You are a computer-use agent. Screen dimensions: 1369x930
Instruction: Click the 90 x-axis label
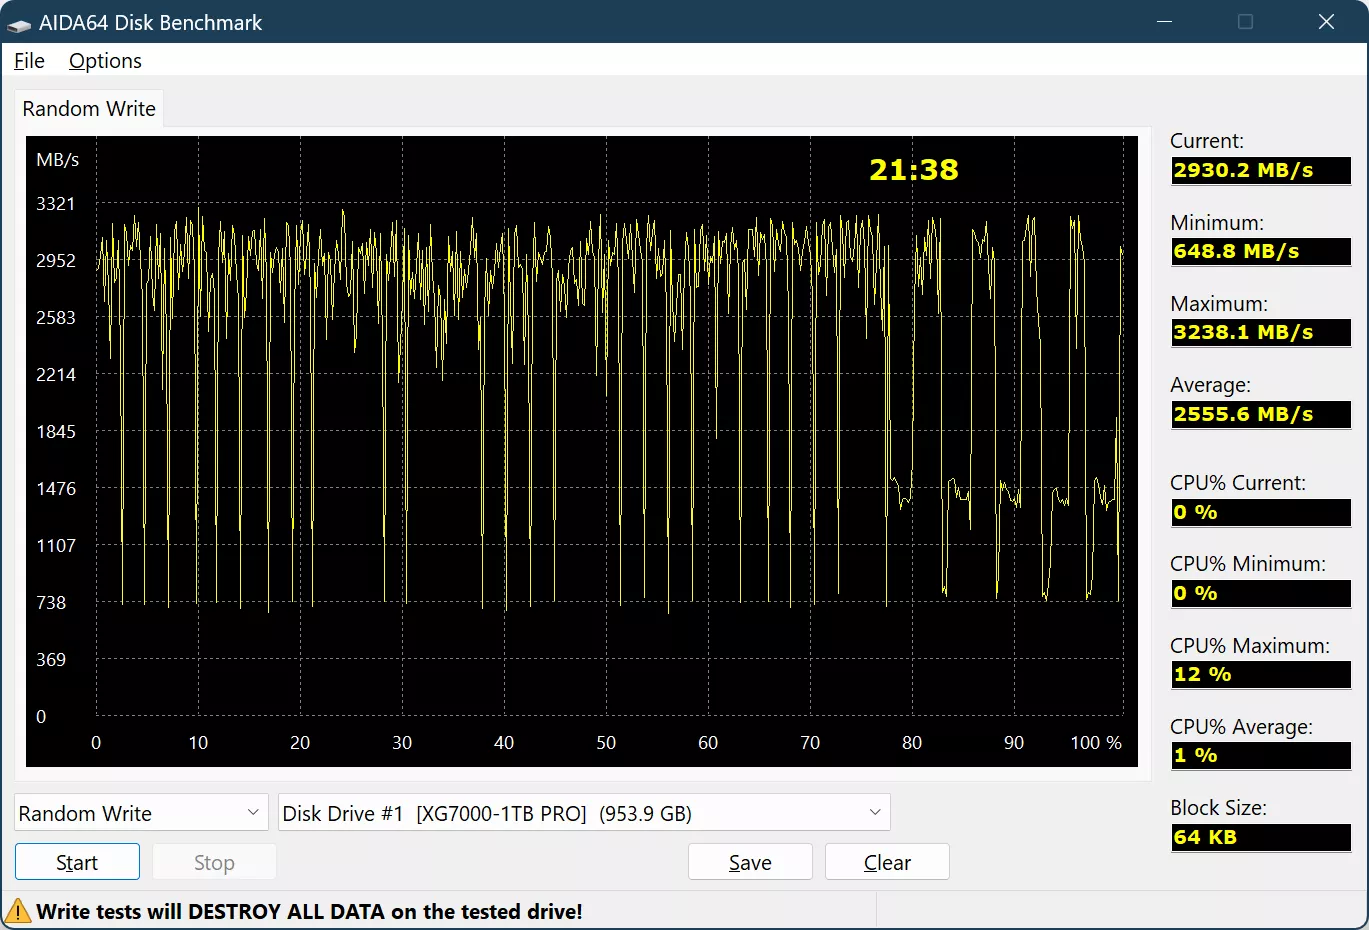[x=1014, y=743]
